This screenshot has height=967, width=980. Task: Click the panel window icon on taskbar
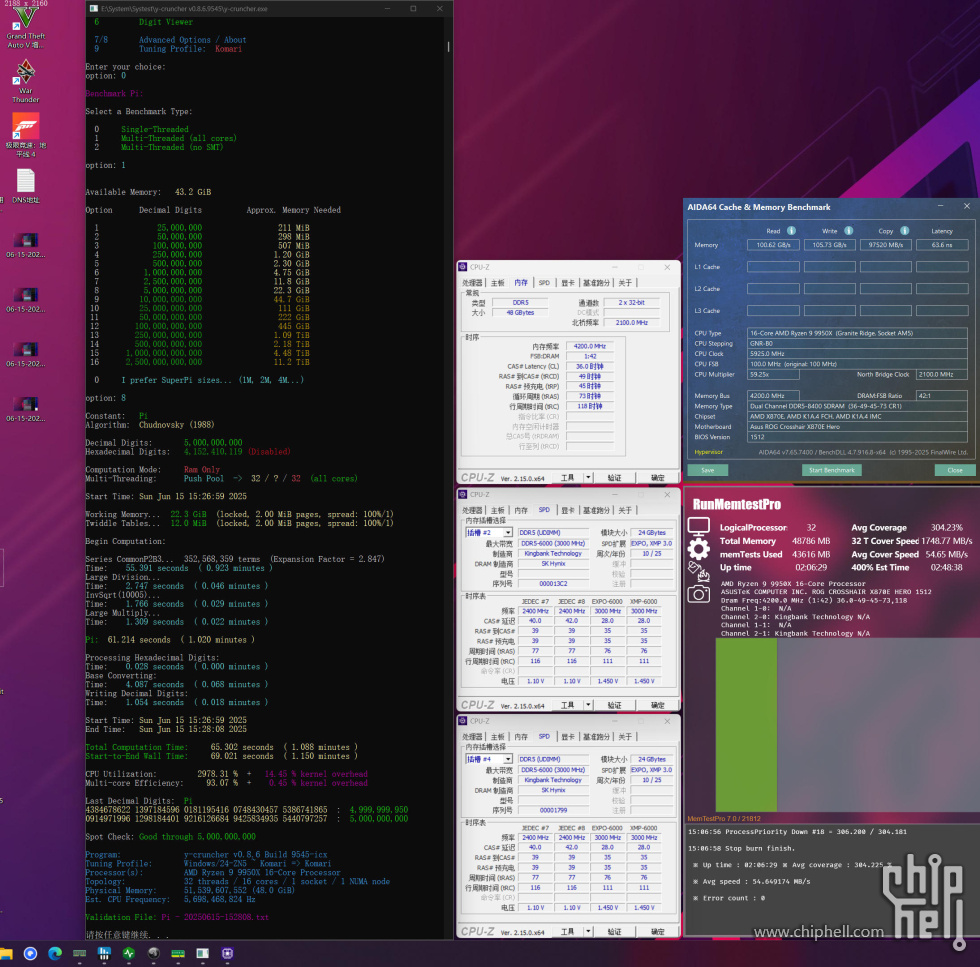coord(202,953)
